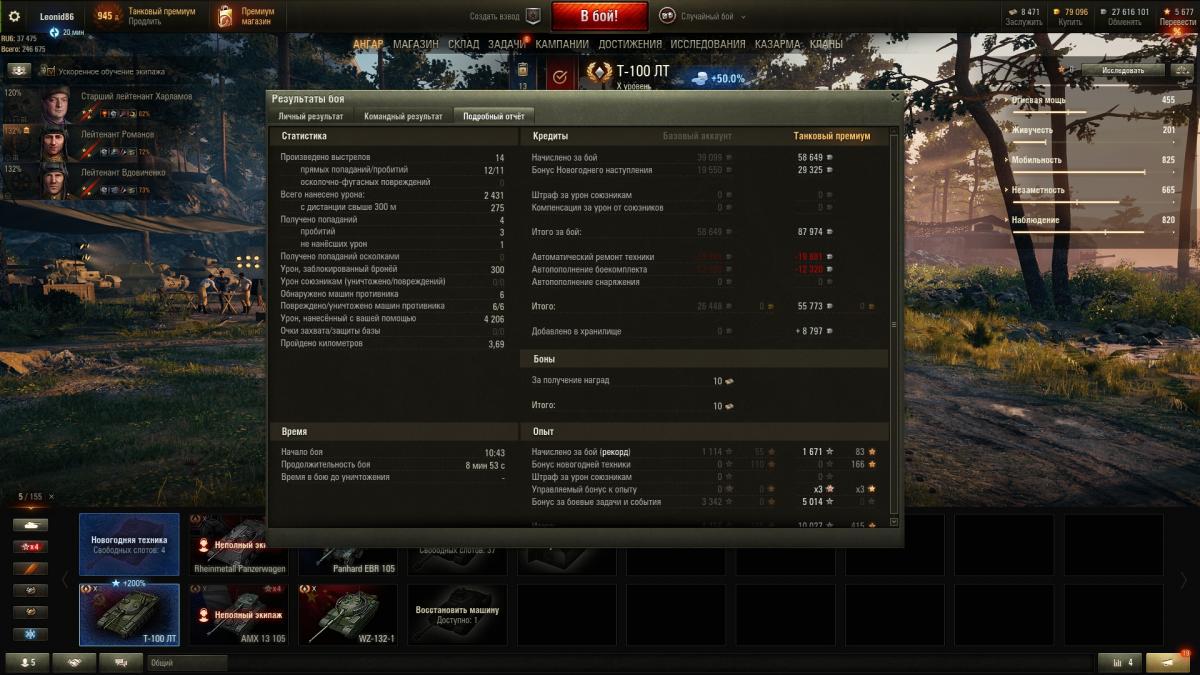
Task: Click the Исследовать button
Action: (1123, 71)
